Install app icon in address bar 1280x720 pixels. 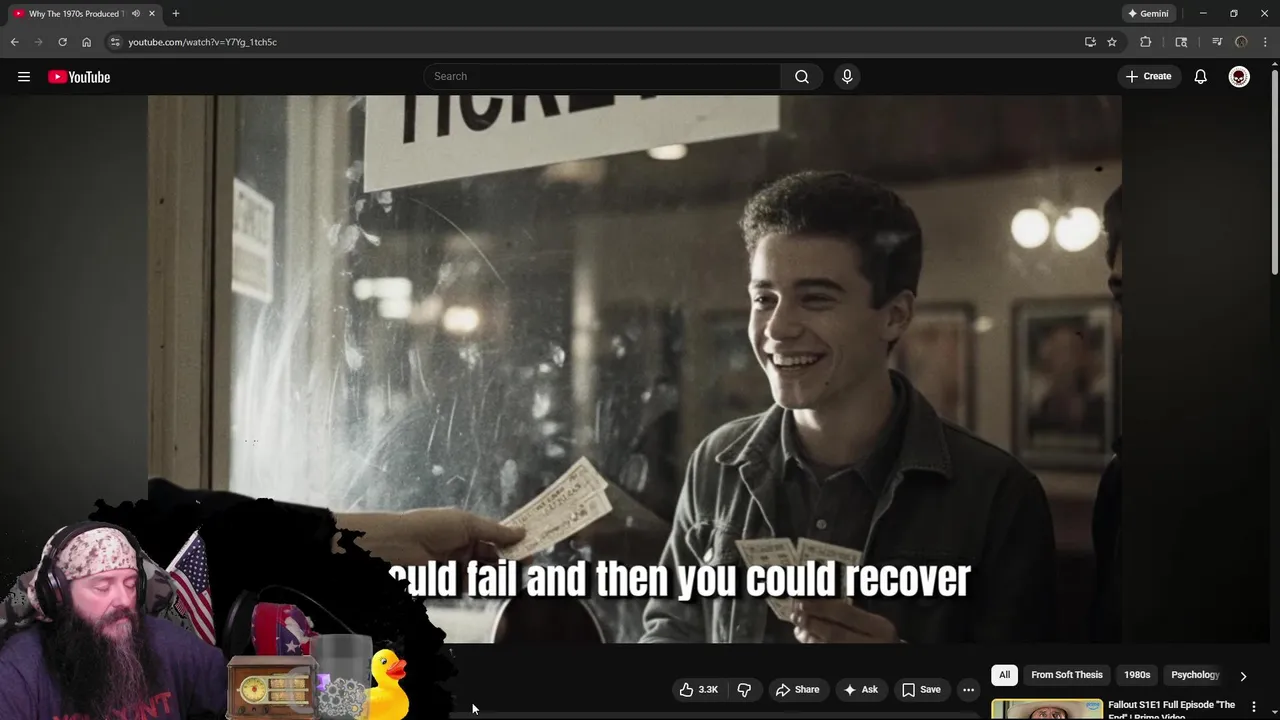point(1090,42)
